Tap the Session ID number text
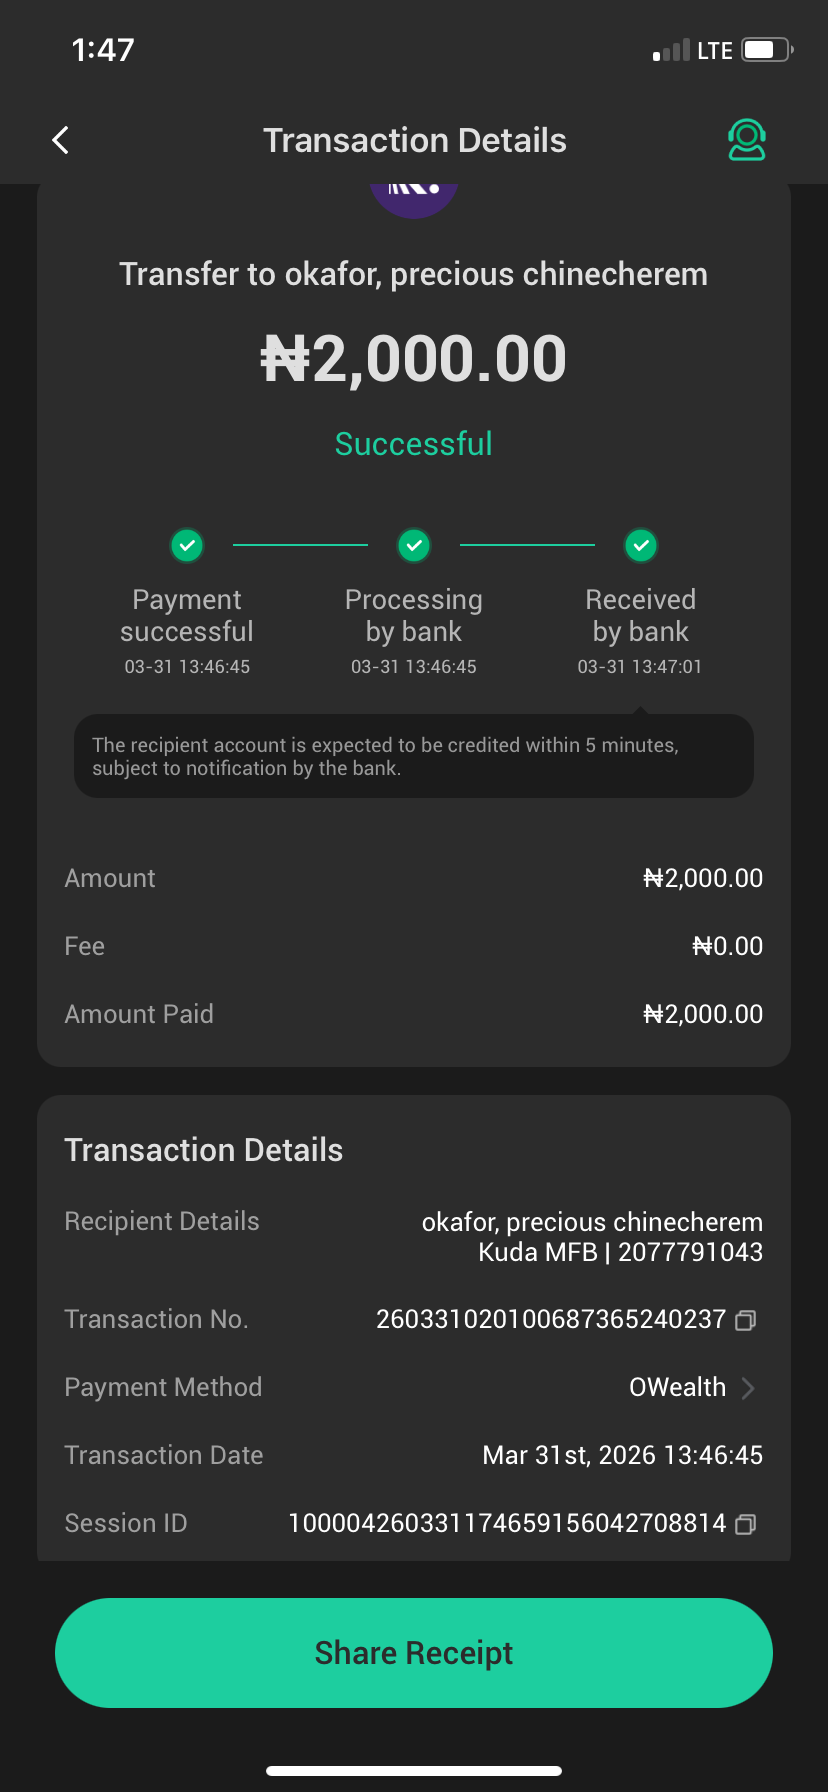 [507, 1523]
